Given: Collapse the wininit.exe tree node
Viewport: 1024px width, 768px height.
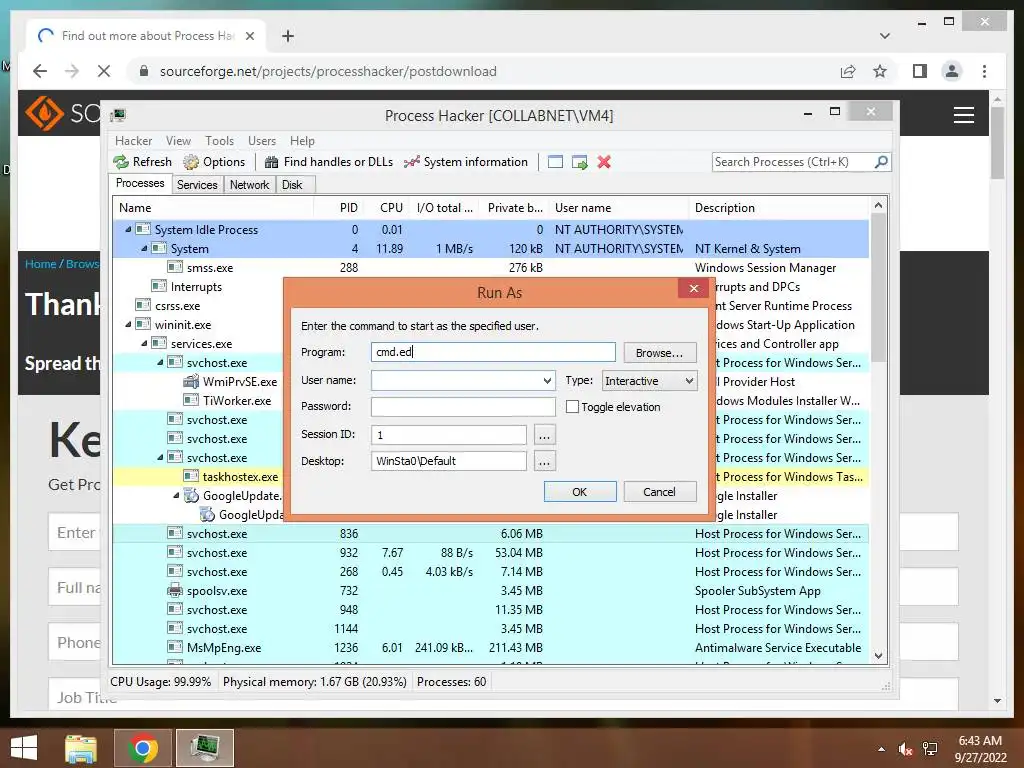Looking at the screenshot, I should [x=128, y=325].
